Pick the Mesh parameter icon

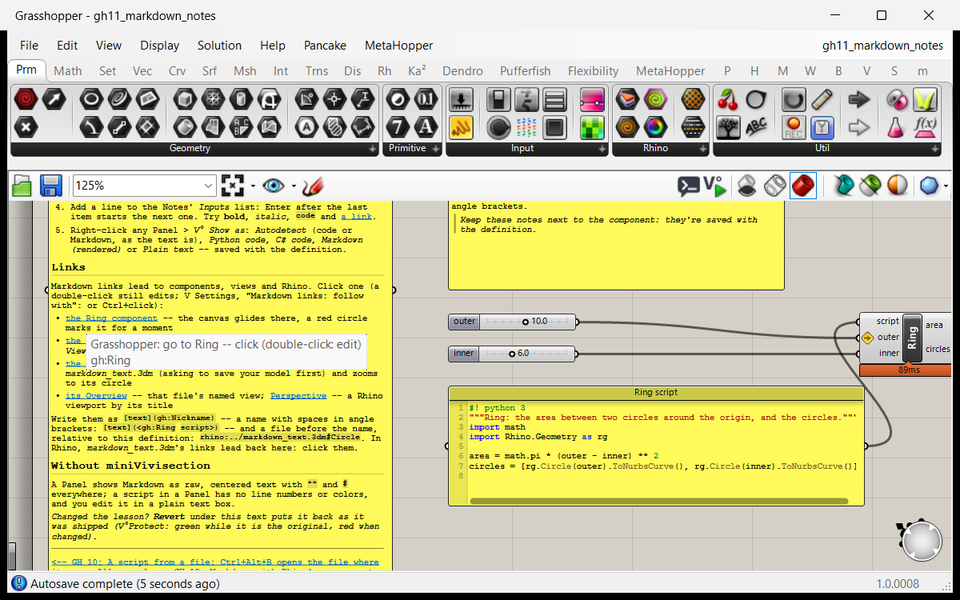click(x=213, y=99)
